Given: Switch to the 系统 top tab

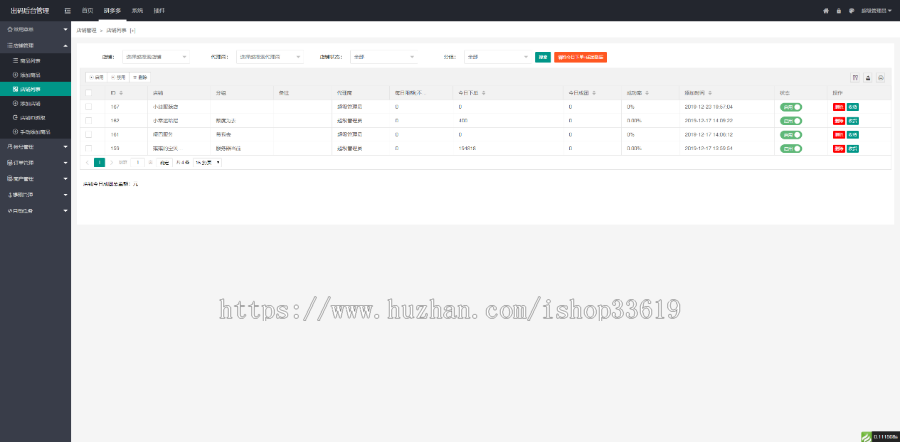Looking at the screenshot, I should click(137, 10).
